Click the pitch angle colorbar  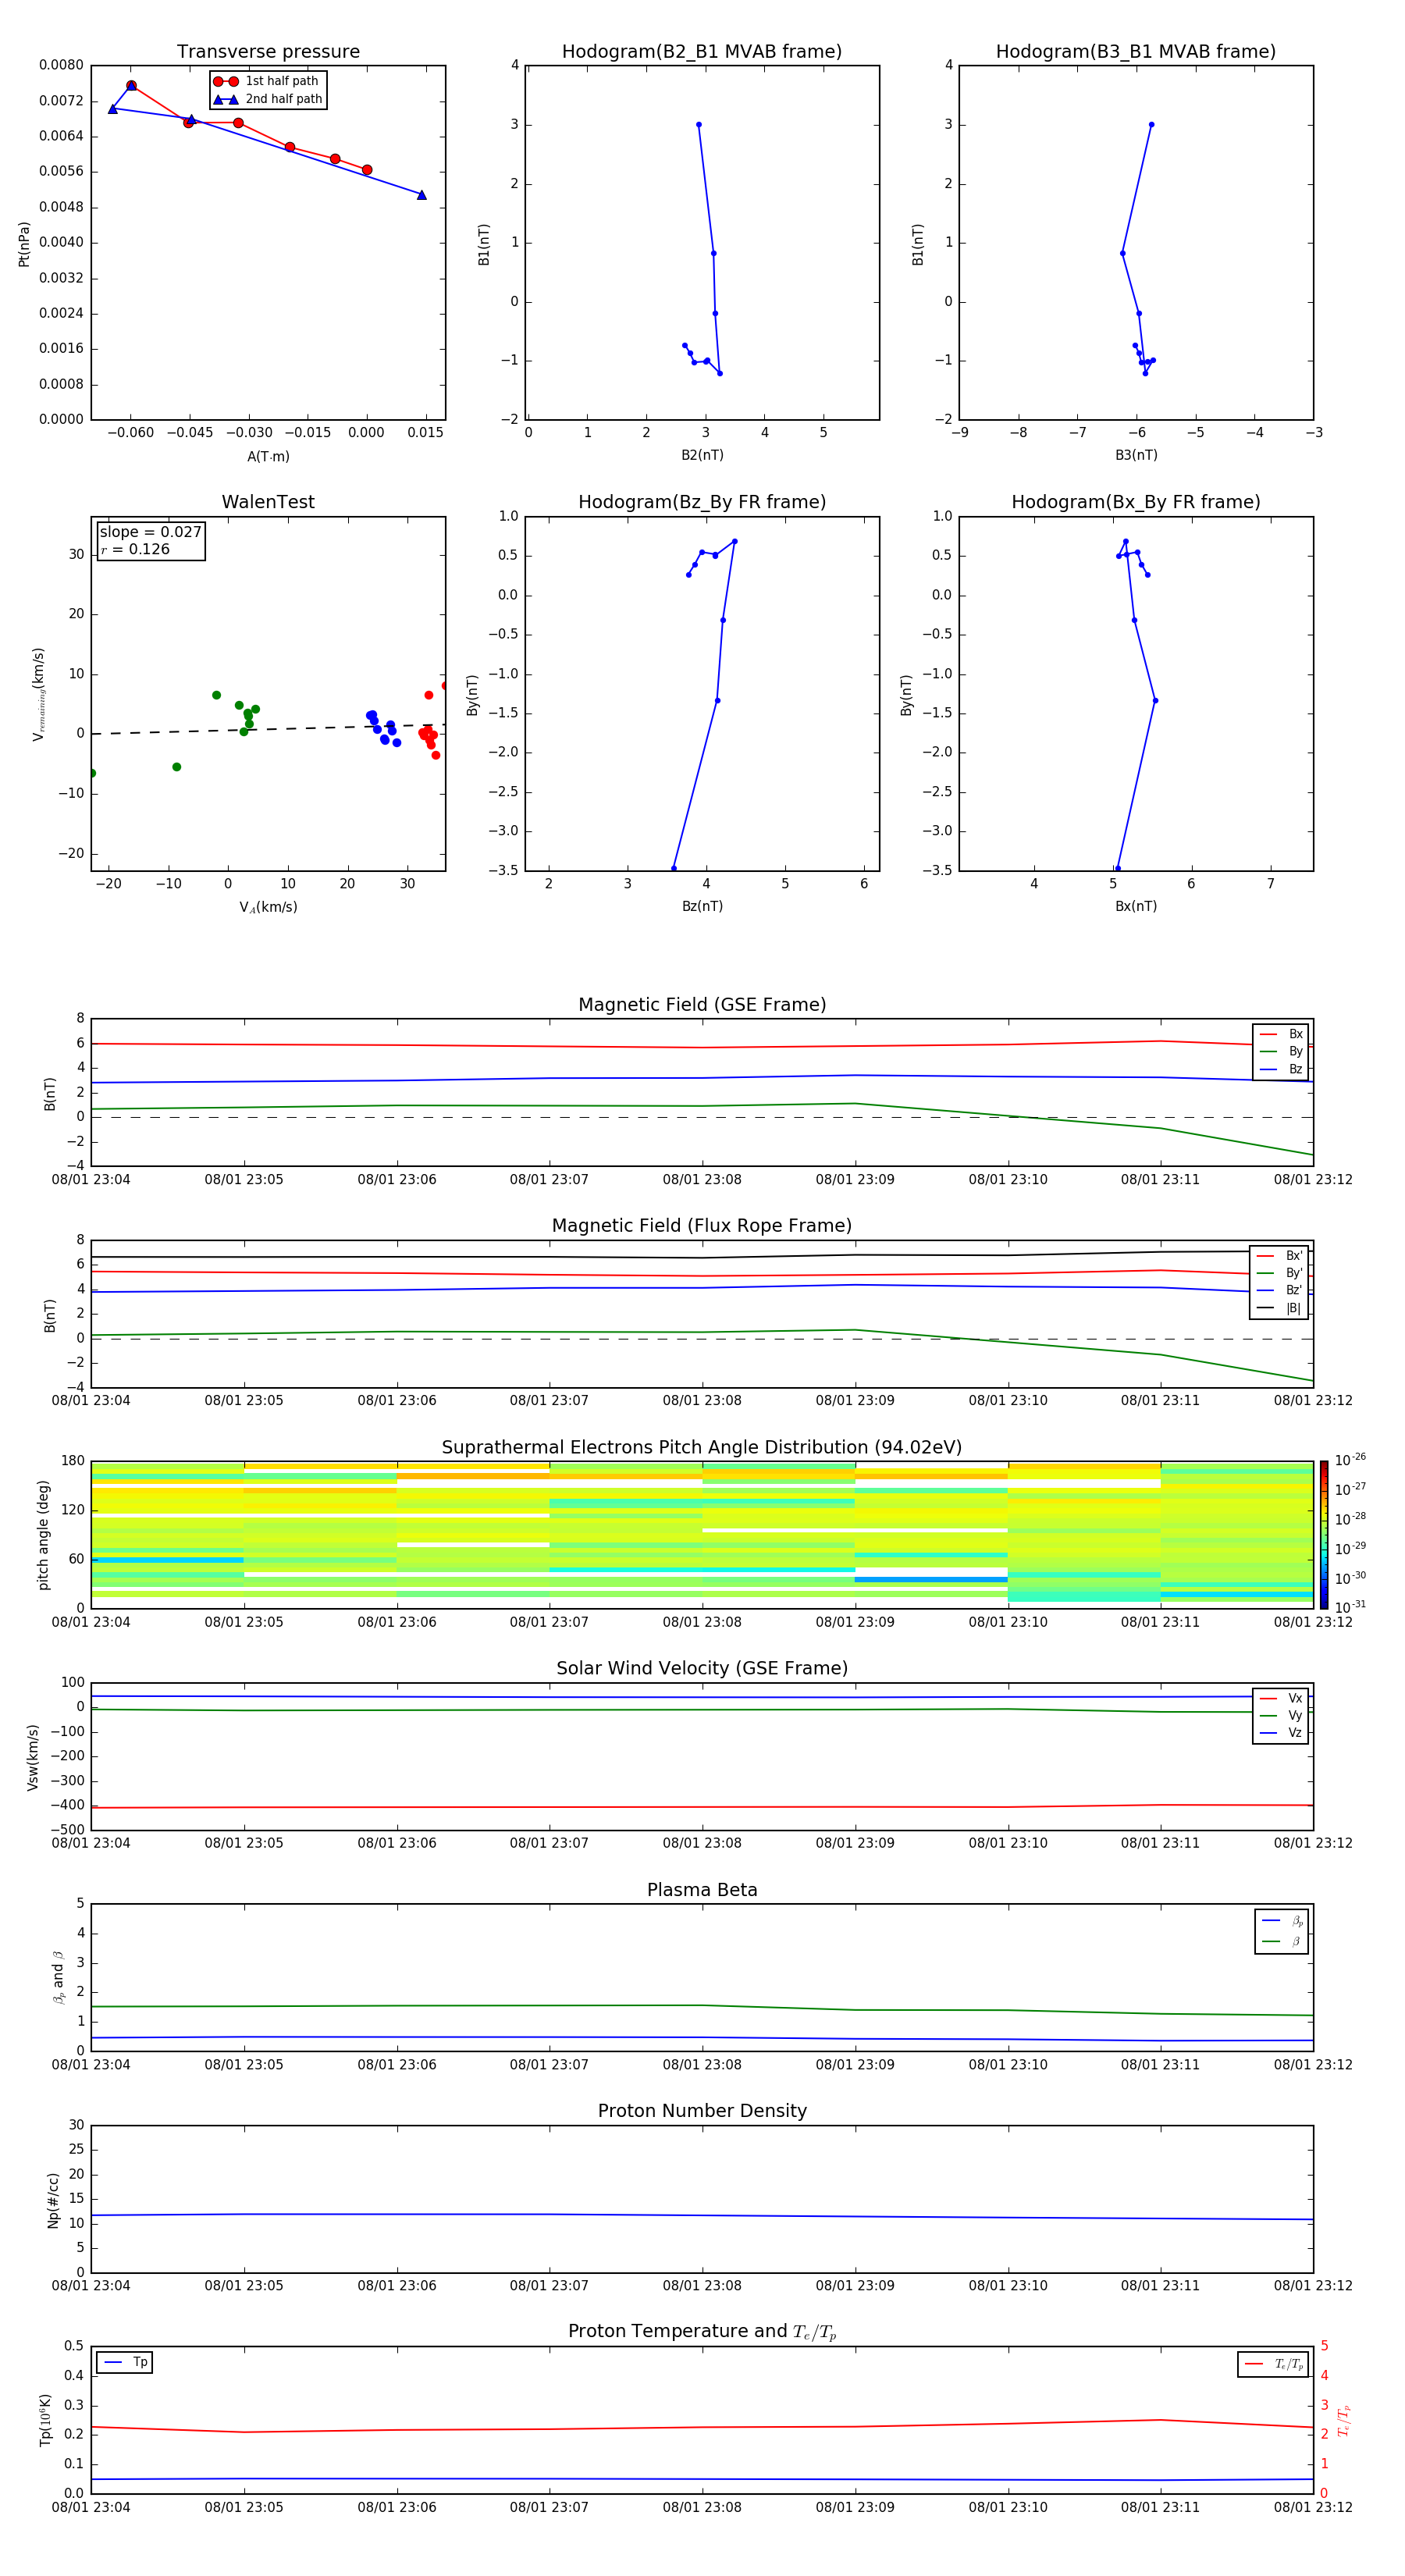coord(1324,1535)
